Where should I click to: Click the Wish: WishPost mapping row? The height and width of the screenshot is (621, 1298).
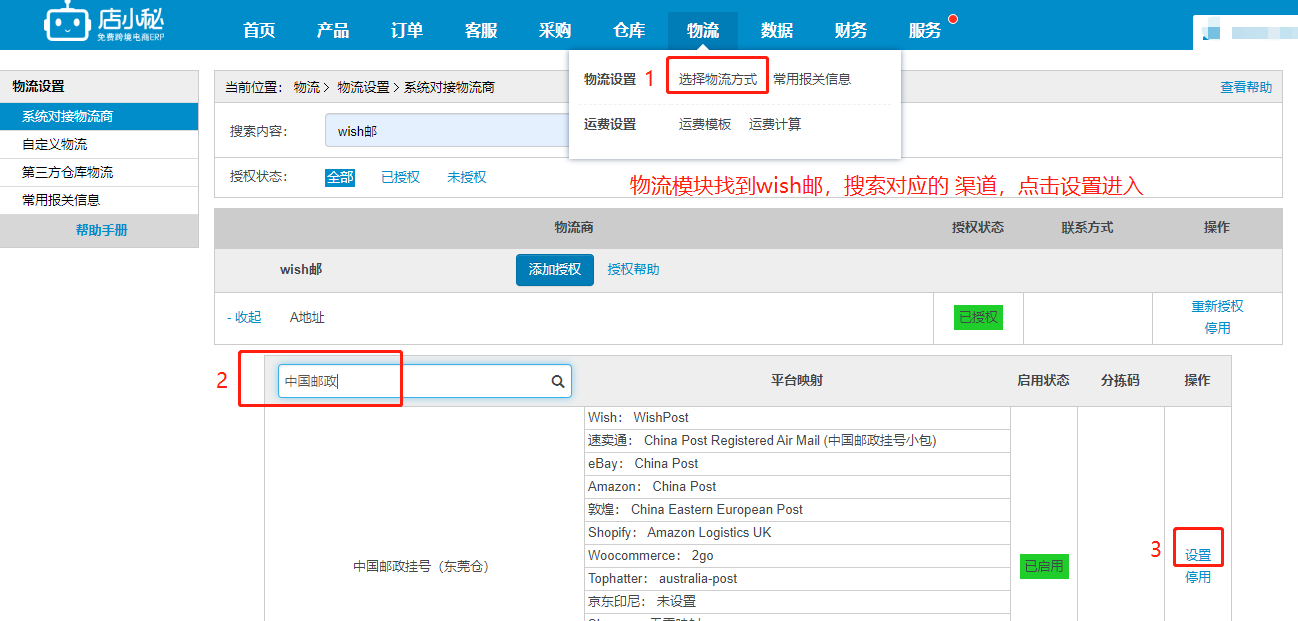click(797, 417)
